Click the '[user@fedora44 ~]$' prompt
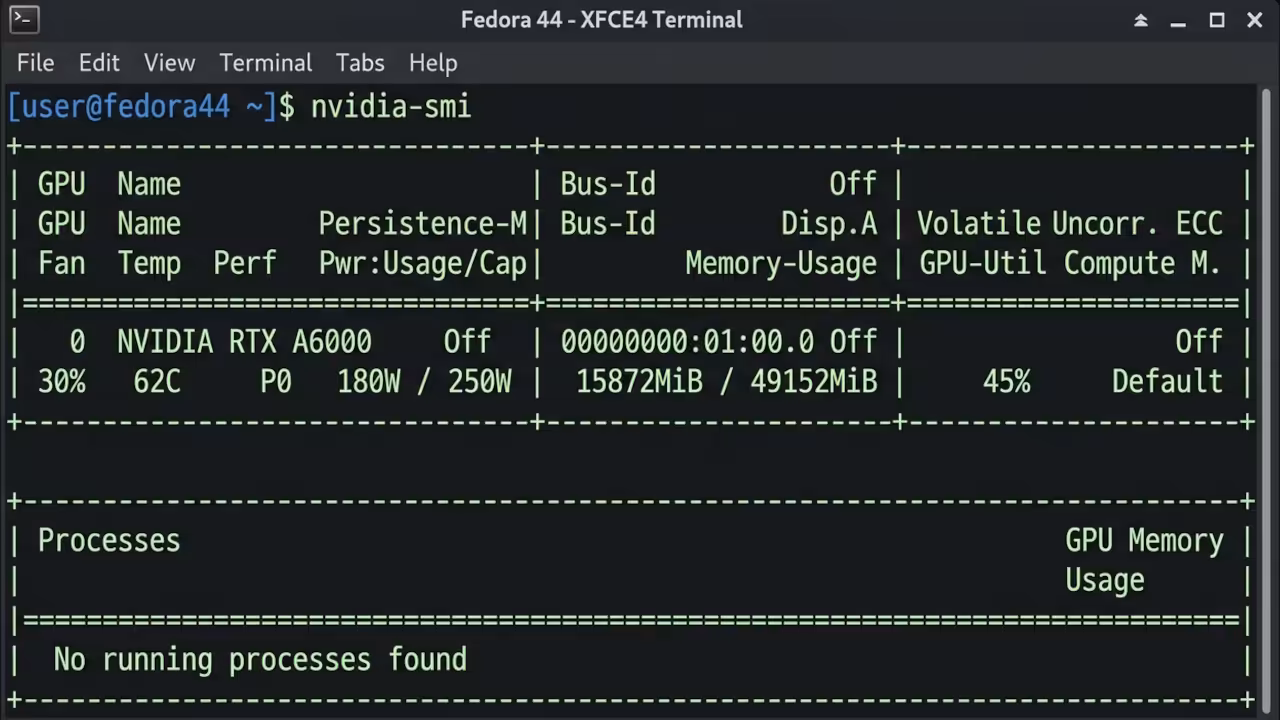The image size is (1280, 720). point(151,106)
